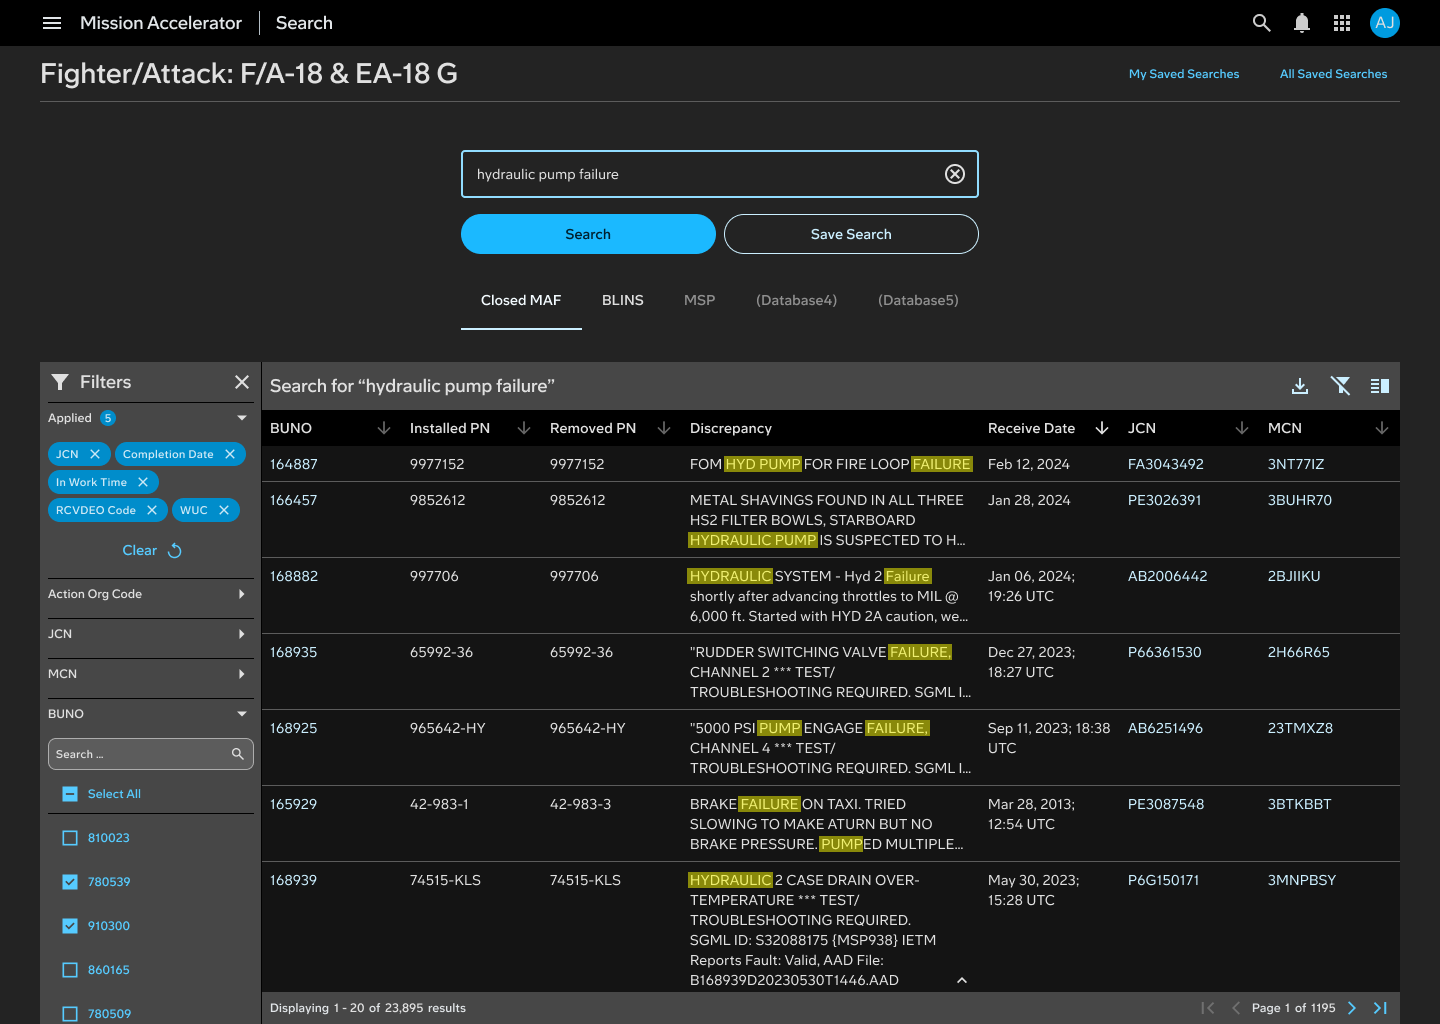This screenshot has height=1024, width=1440.
Task: Click Removed PN cell 42-983-3
Action: 581,804
